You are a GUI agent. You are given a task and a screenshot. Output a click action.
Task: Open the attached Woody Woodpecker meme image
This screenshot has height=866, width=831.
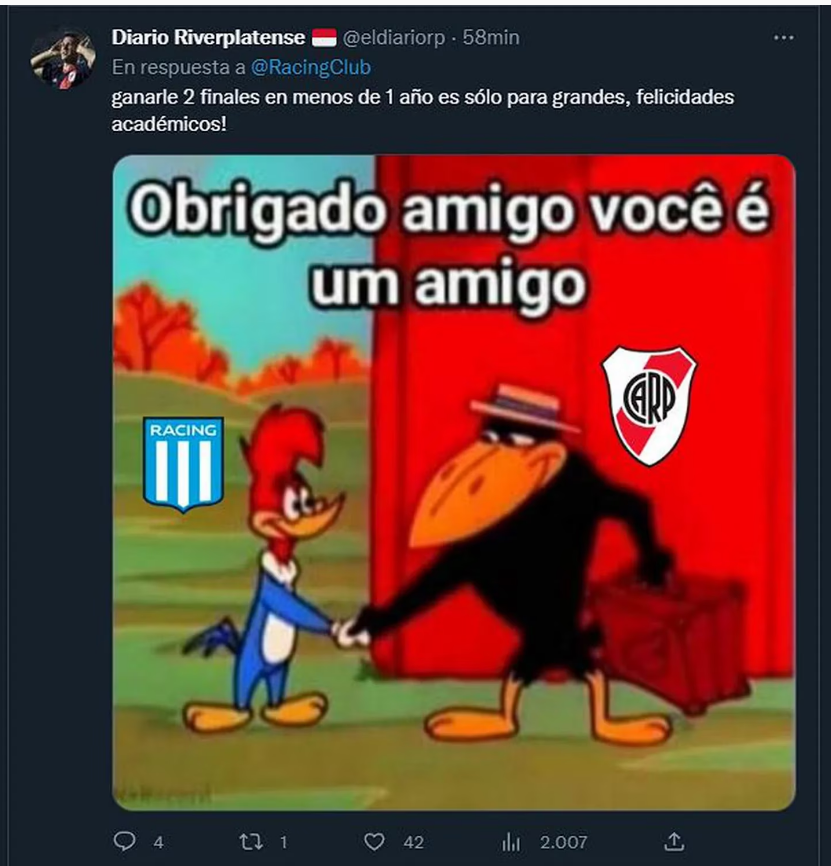click(x=454, y=482)
